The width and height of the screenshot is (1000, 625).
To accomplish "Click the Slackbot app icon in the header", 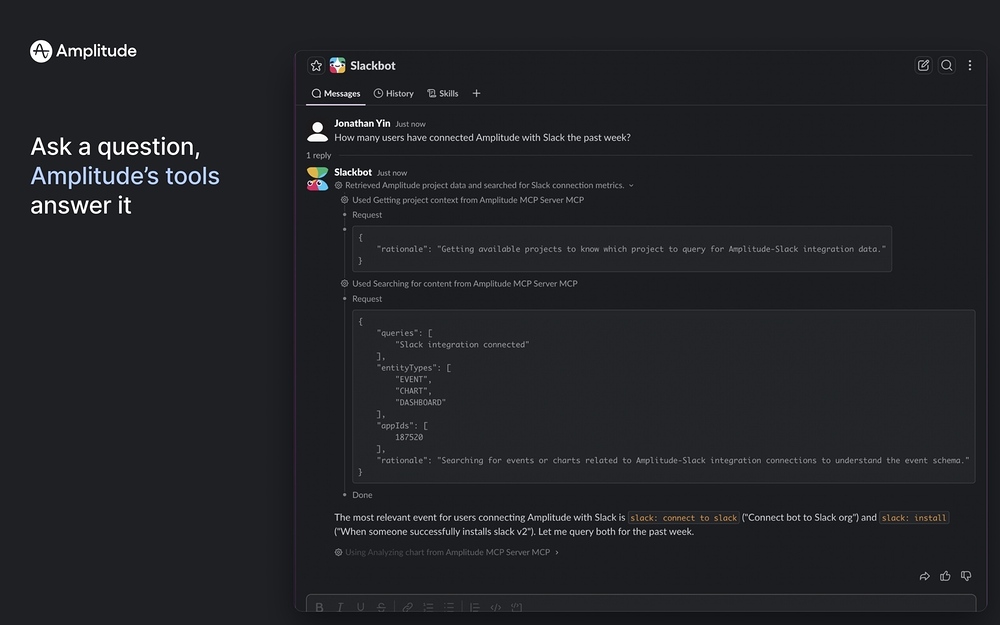I will (x=337, y=66).
